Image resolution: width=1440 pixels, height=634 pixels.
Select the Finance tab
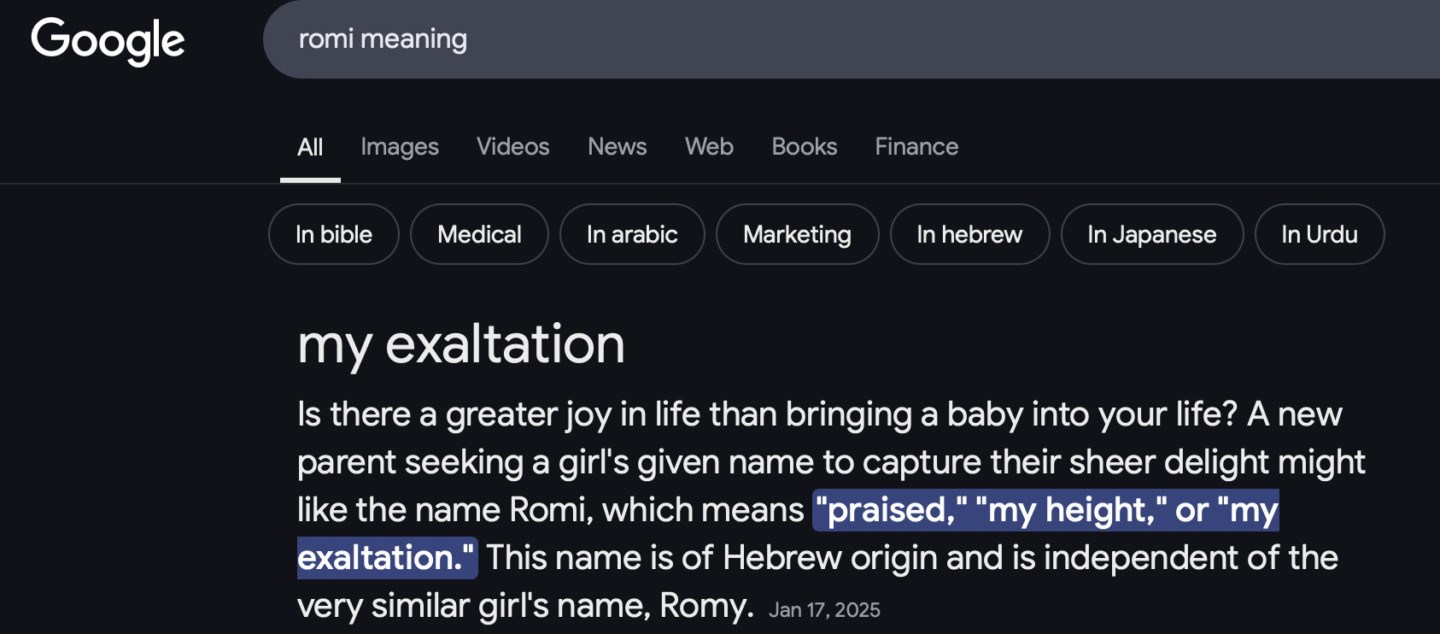pos(916,147)
